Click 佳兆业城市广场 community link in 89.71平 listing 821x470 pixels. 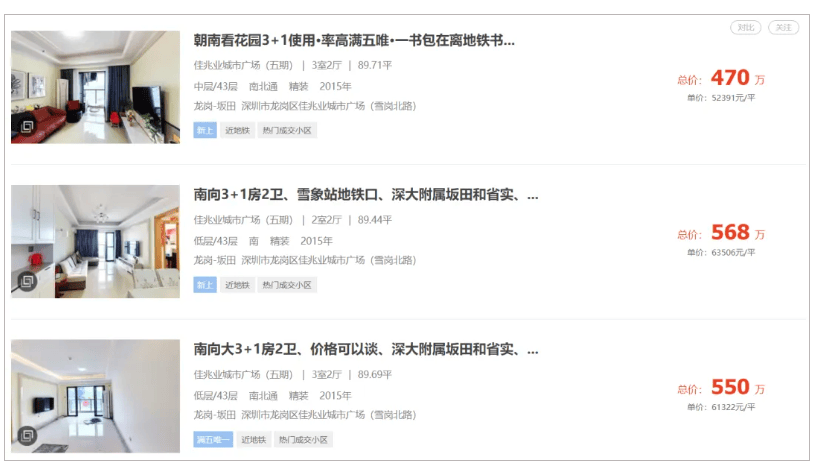[243, 65]
